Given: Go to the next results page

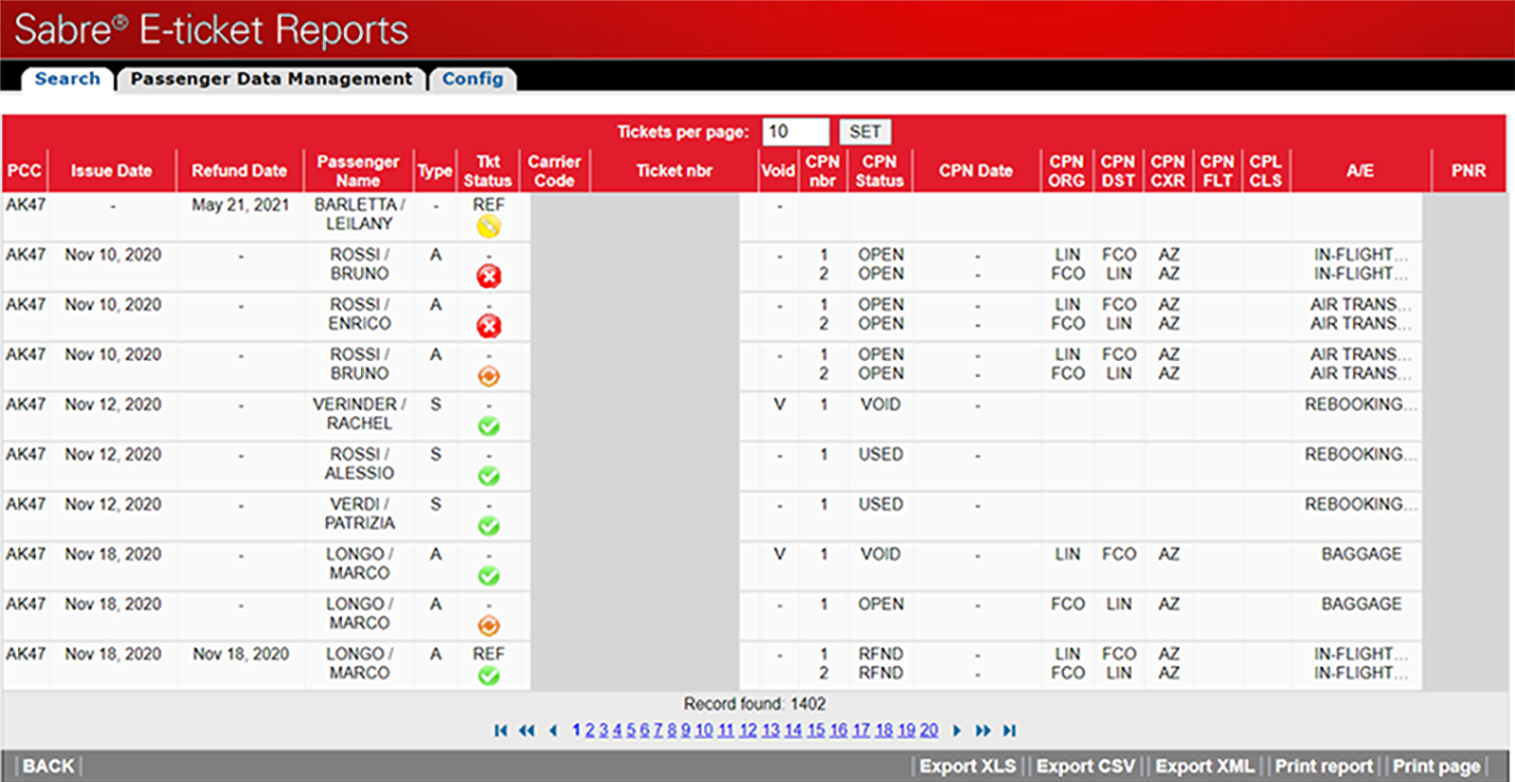Looking at the screenshot, I should pos(957,731).
